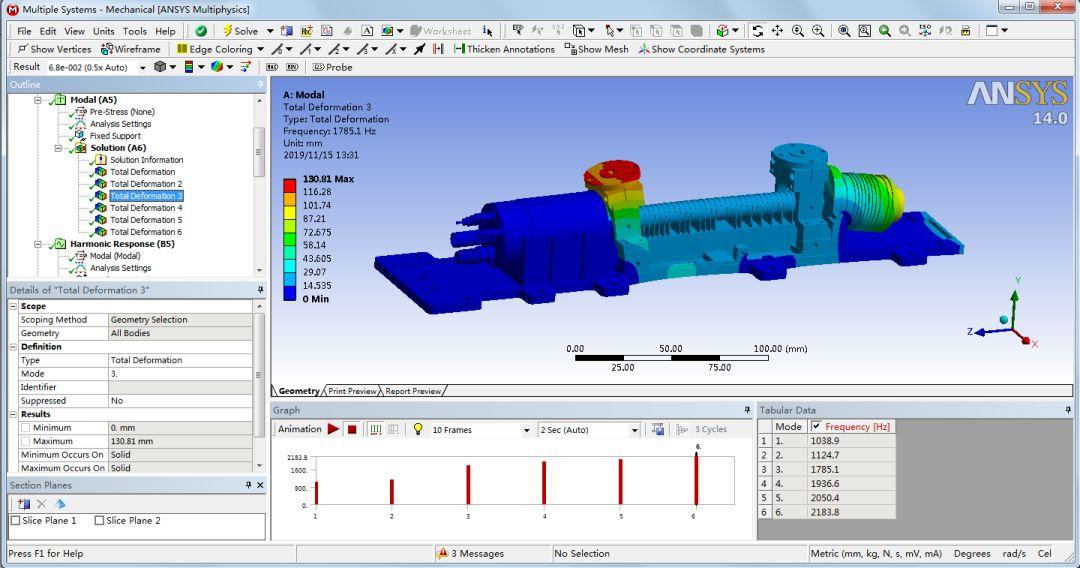Collapse the Modal (A5) tree node
Image resolution: width=1080 pixels, height=568 pixels.
[x=39, y=100]
